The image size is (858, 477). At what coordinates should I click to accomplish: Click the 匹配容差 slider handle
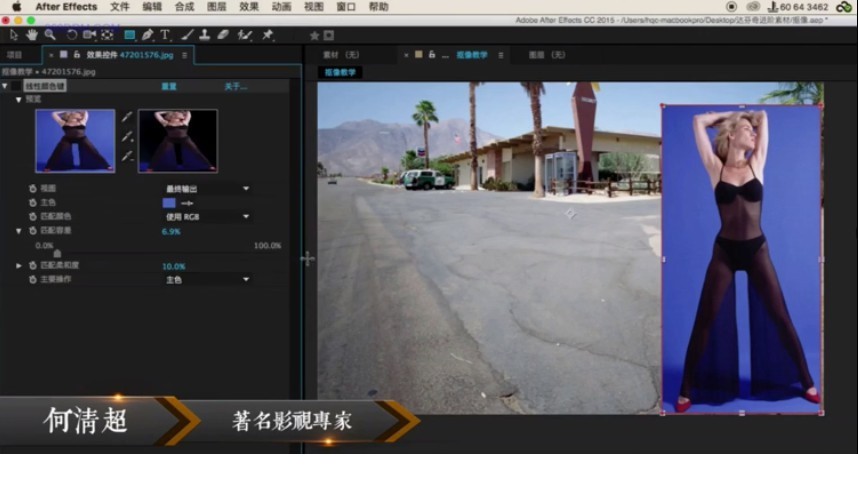[57, 253]
